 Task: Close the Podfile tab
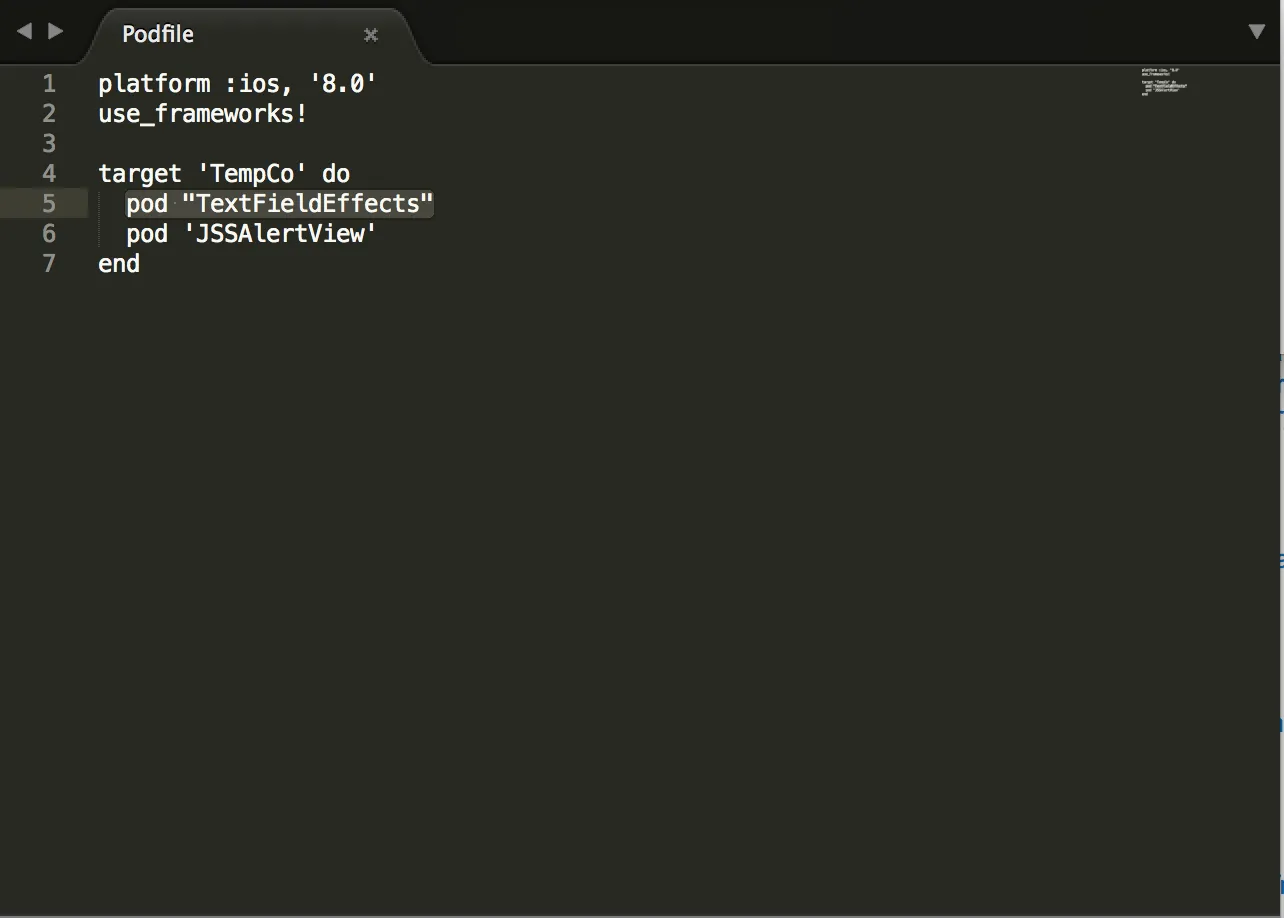(371, 35)
